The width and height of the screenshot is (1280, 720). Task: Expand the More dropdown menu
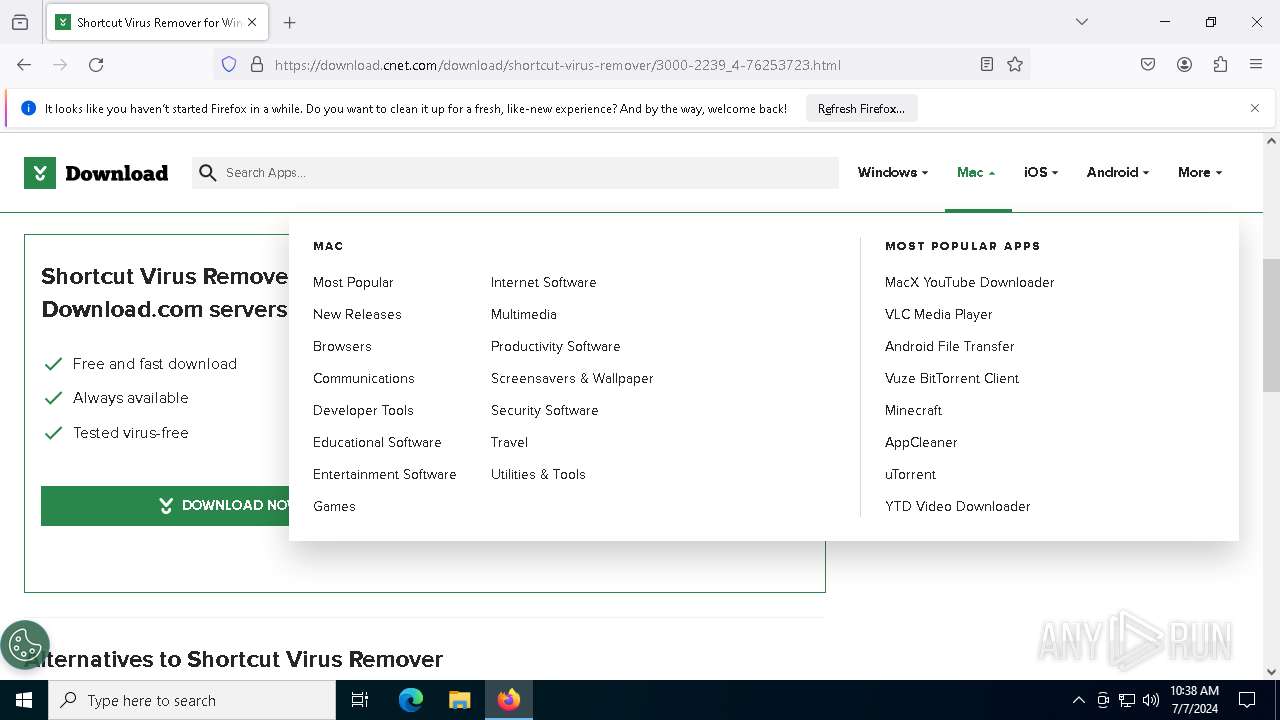pos(1200,172)
